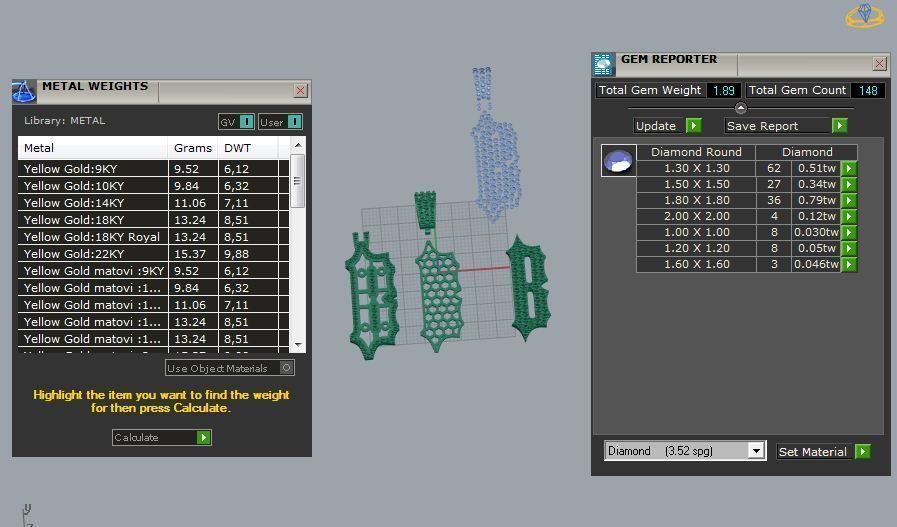
Task: Click the green arrow on the 1.00 X 1.00 row
Action: [849, 232]
